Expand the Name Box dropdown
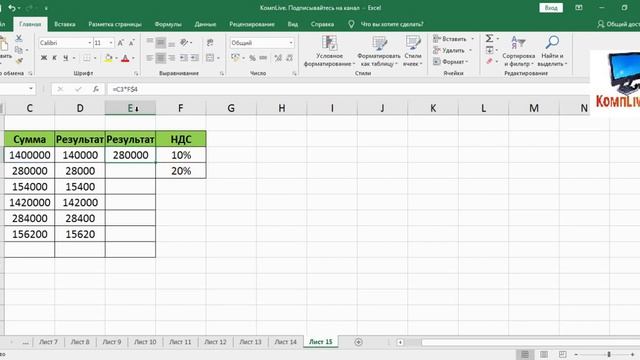Screen dimensions: 640x360 (x=31, y=89)
